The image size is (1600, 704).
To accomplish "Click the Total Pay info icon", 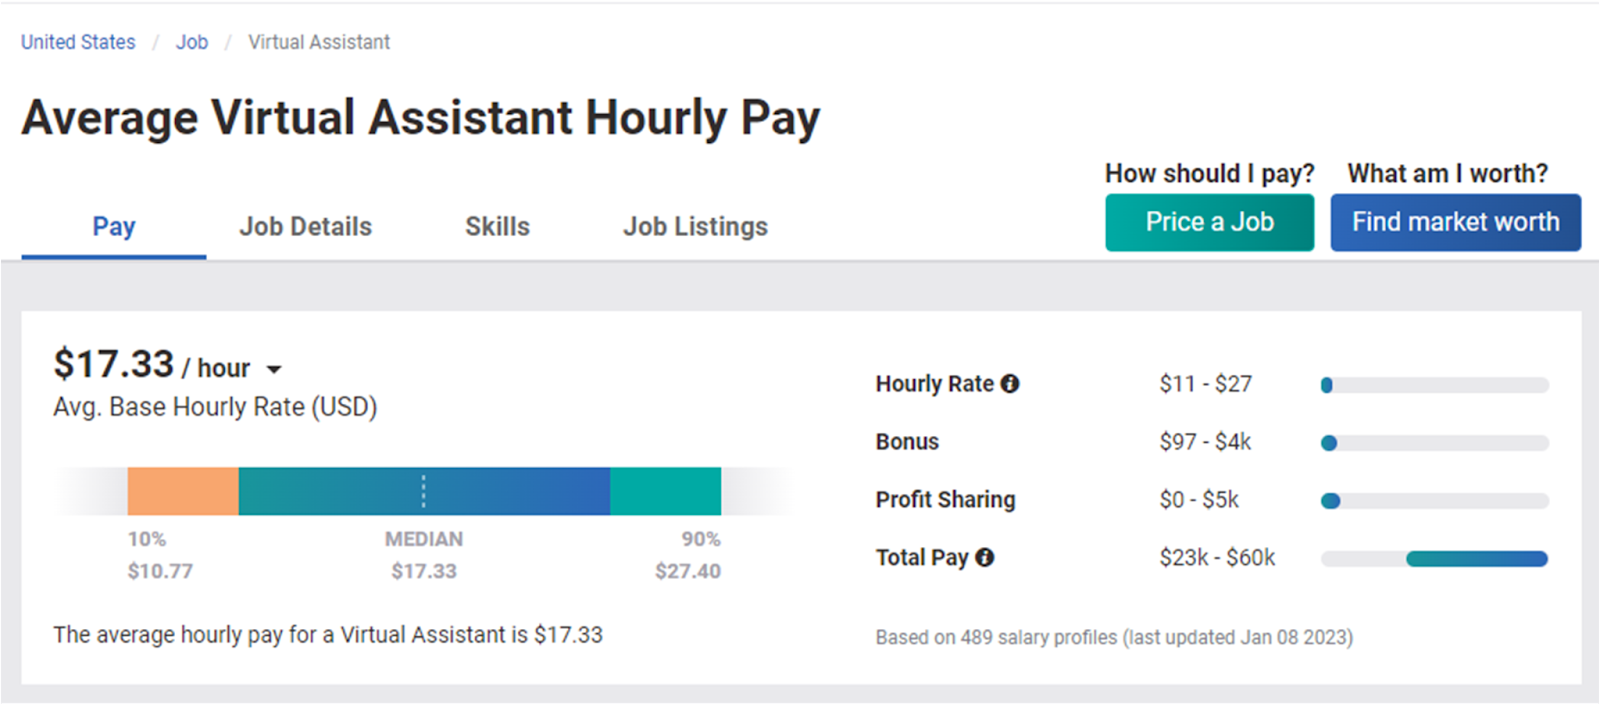I will [x=985, y=557].
